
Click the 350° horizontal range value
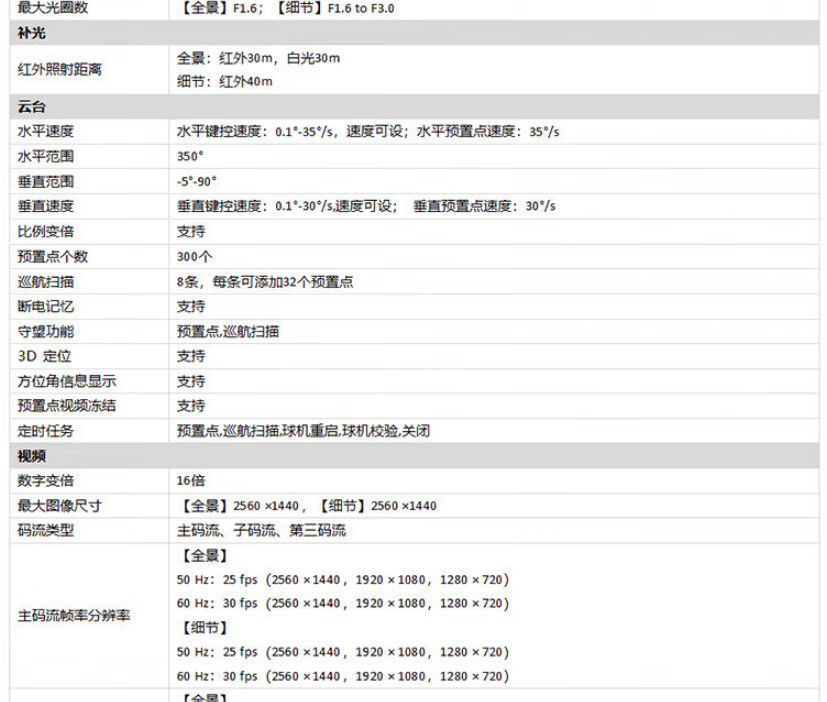click(x=190, y=157)
